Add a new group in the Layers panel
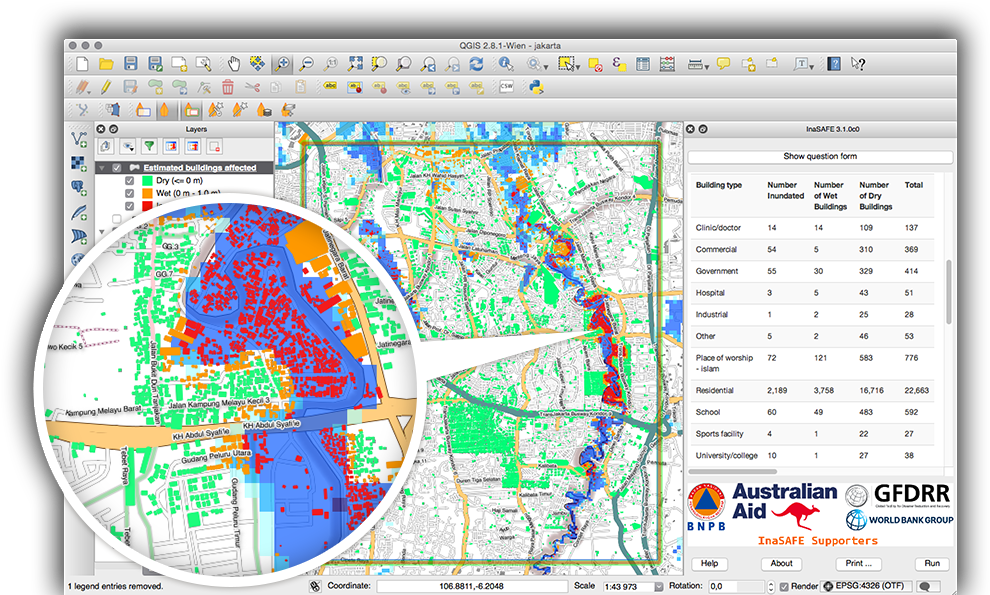Viewport: 990px width, 595px height. [x=104, y=146]
